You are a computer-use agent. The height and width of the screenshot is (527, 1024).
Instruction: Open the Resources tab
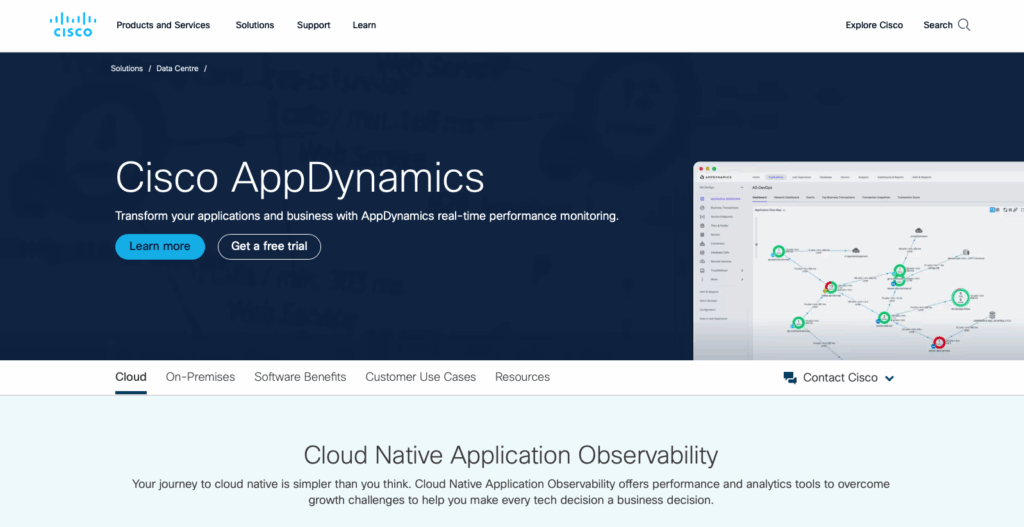[x=522, y=377]
